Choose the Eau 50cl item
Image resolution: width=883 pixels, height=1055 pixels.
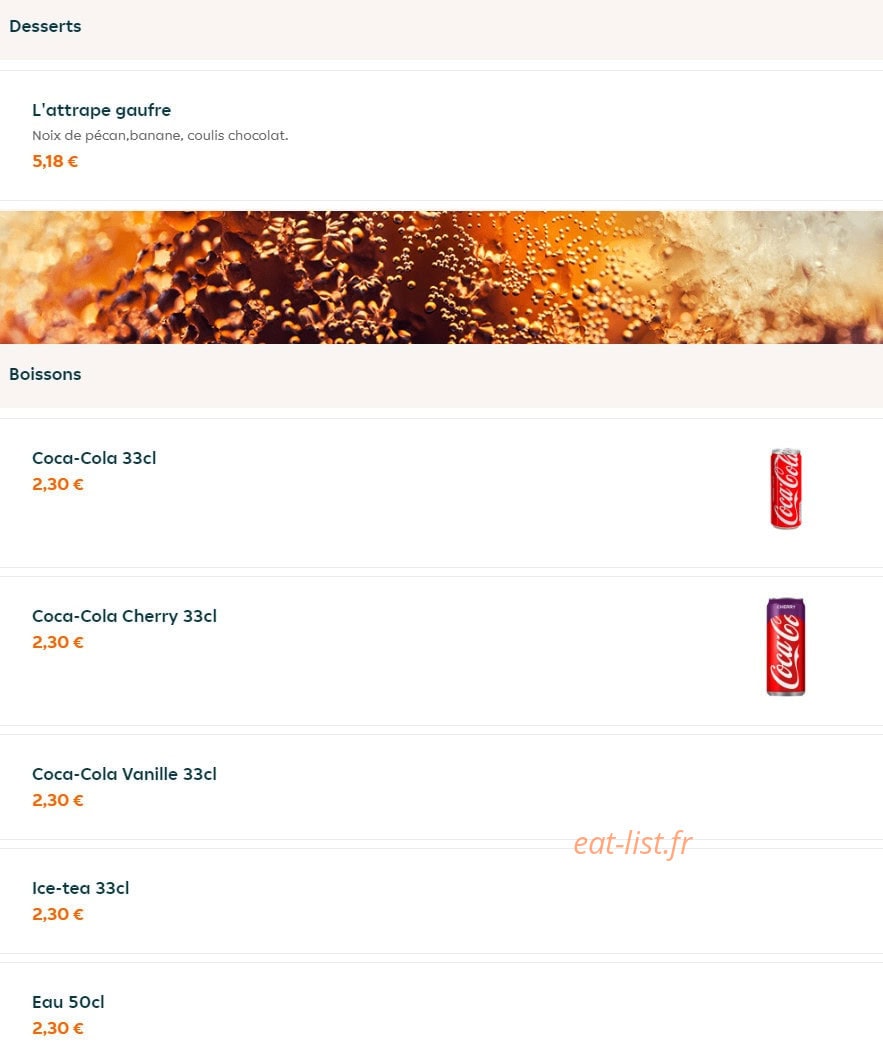pyautogui.click(x=442, y=1009)
